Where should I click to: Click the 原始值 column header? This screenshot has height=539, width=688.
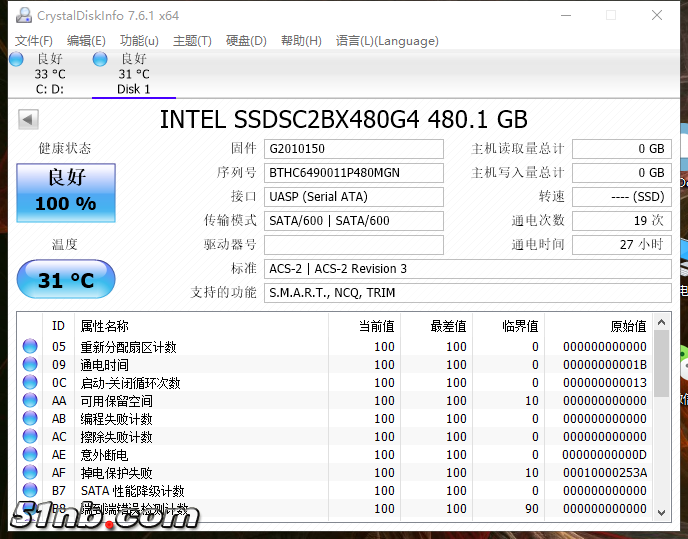[x=629, y=326]
